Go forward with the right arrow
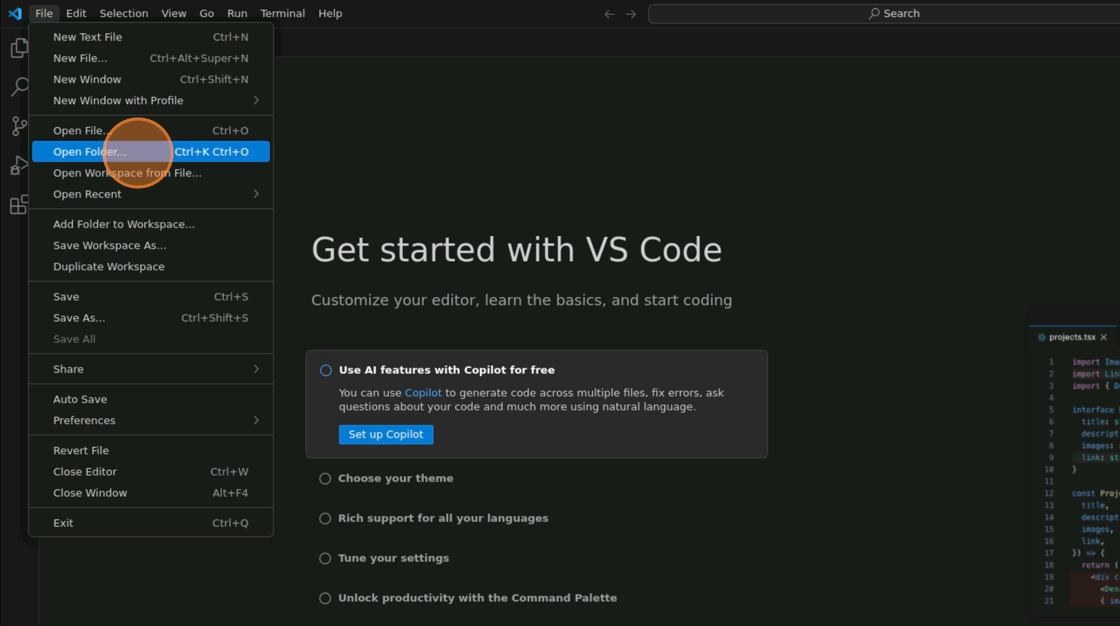This screenshot has width=1120, height=626. point(631,14)
